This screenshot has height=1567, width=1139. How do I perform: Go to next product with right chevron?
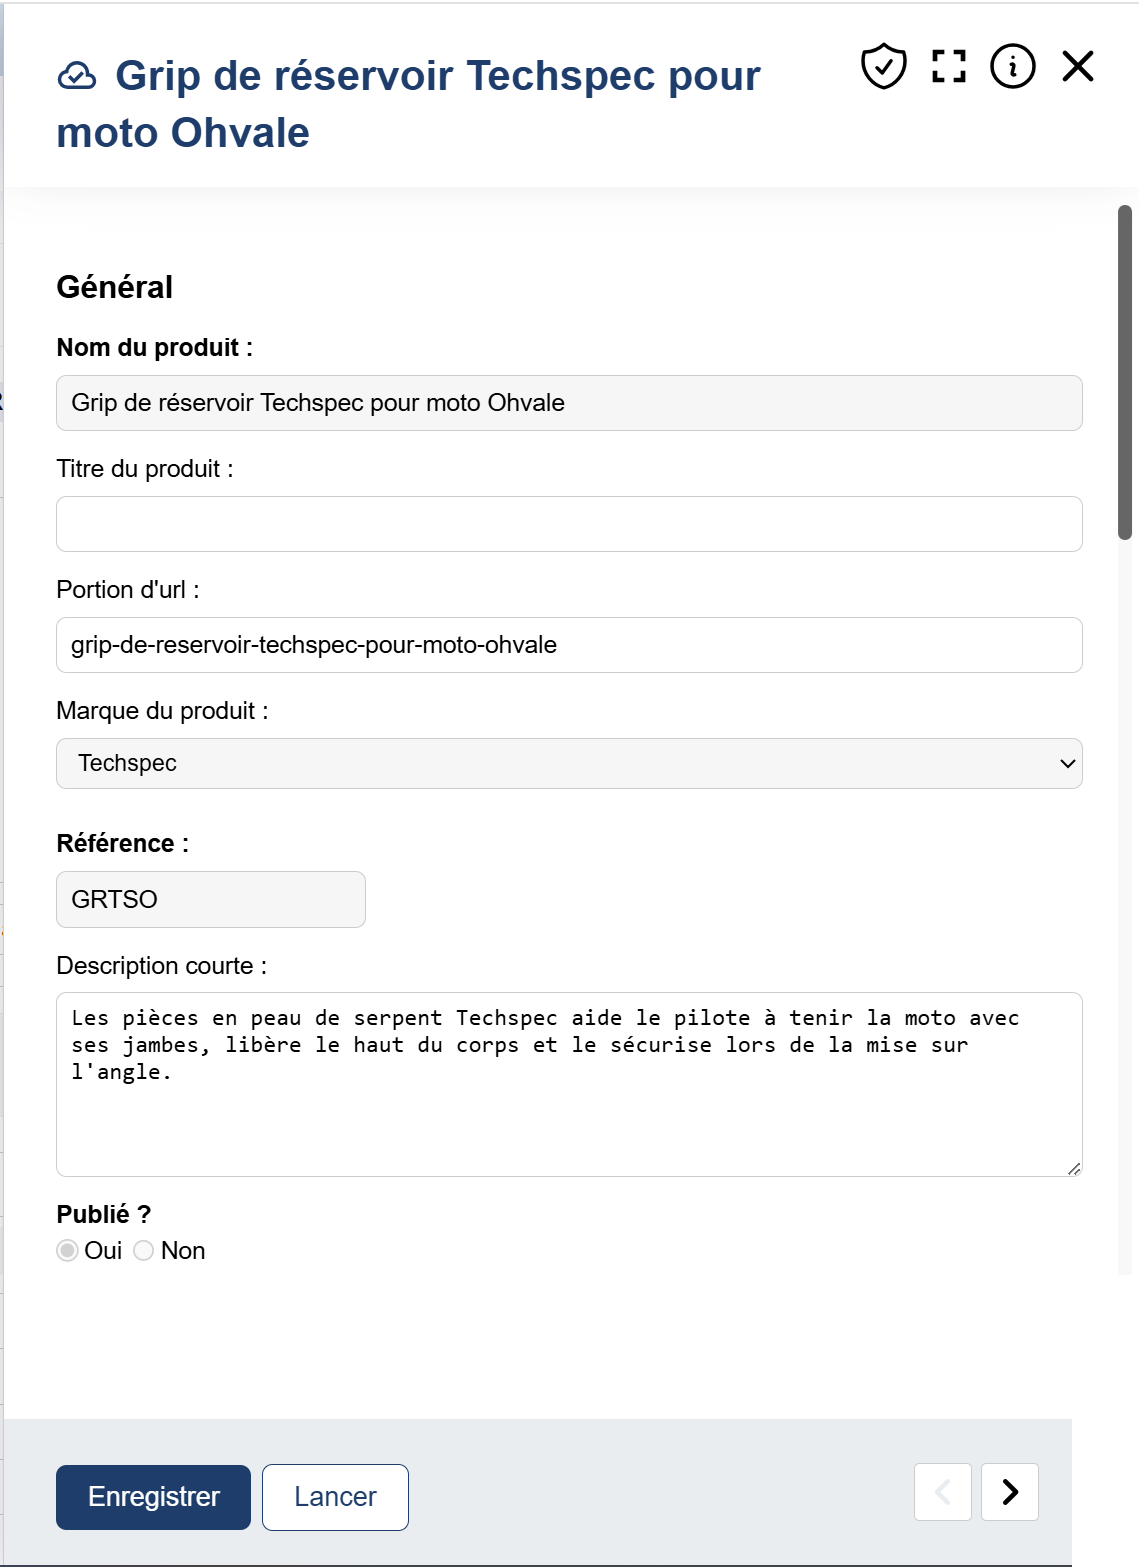coord(1010,1492)
